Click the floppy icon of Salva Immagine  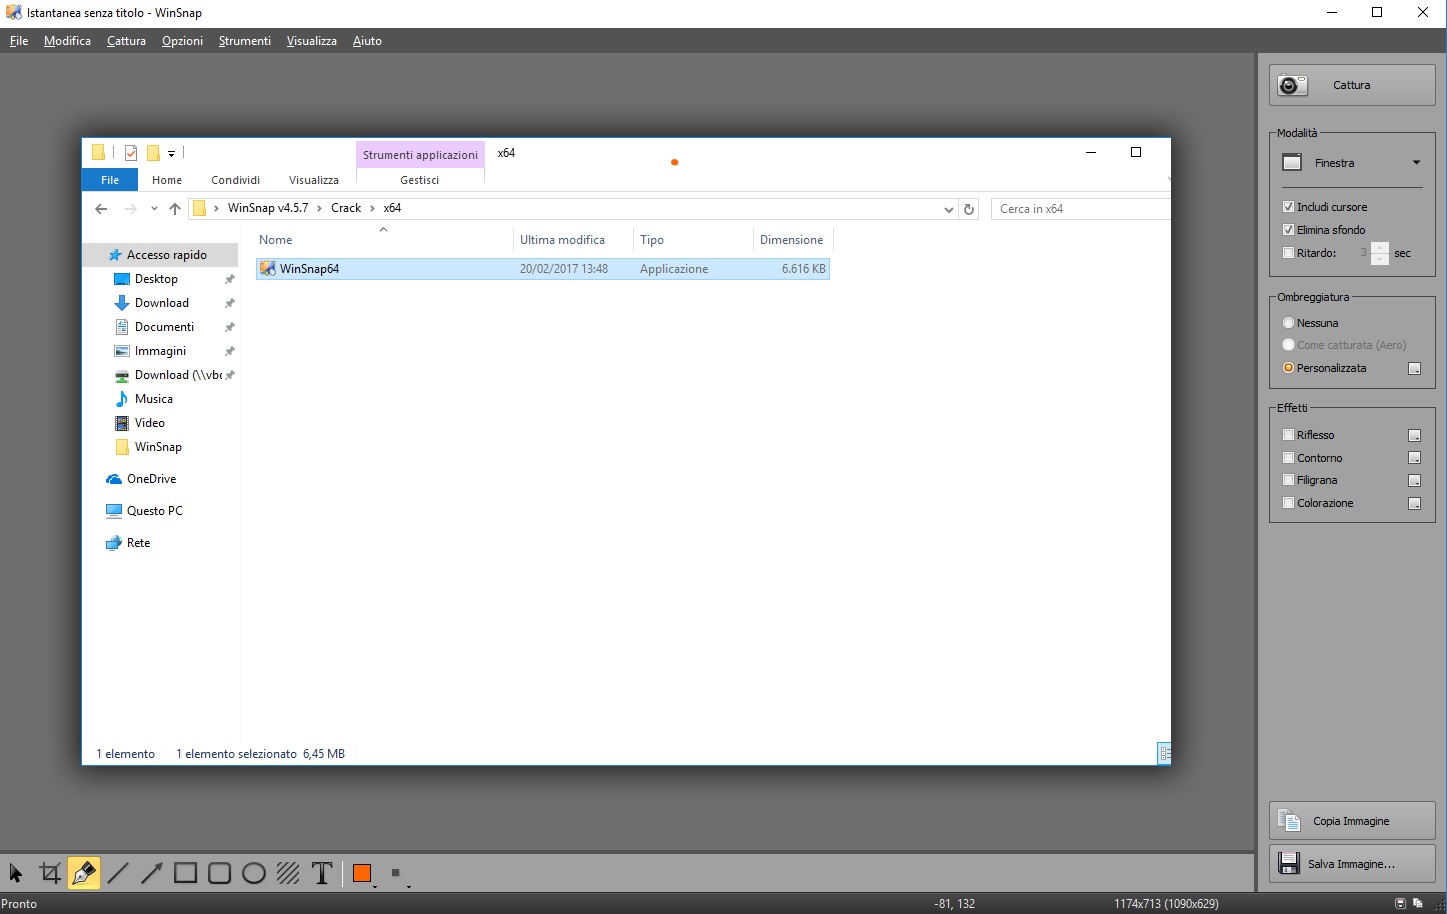1289,863
